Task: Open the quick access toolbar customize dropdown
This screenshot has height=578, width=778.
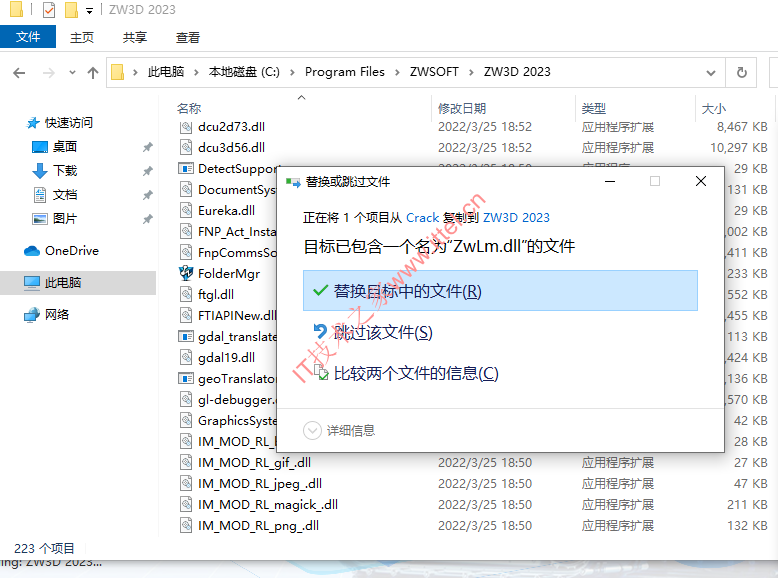Action: (x=89, y=10)
